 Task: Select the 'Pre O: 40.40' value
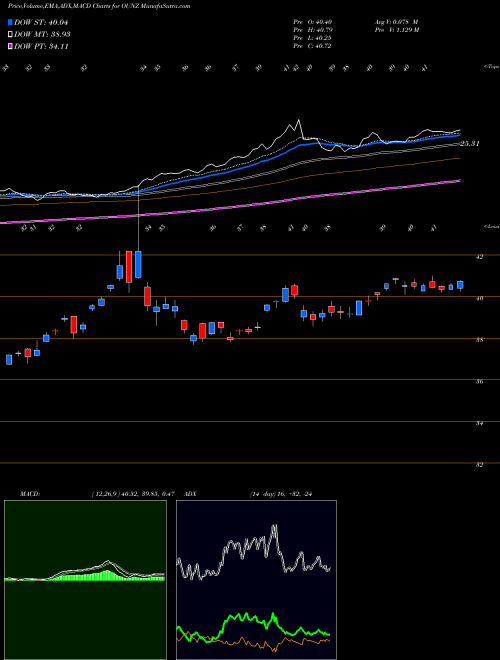pos(312,22)
